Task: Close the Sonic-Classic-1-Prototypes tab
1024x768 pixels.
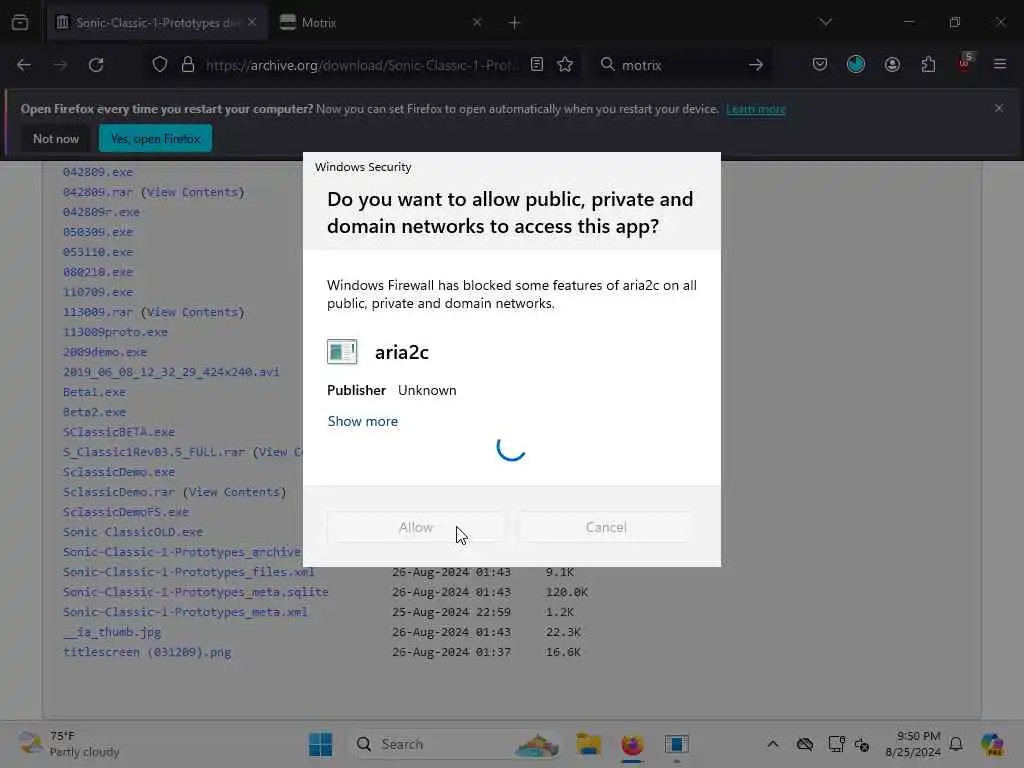Action: (251, 22)
